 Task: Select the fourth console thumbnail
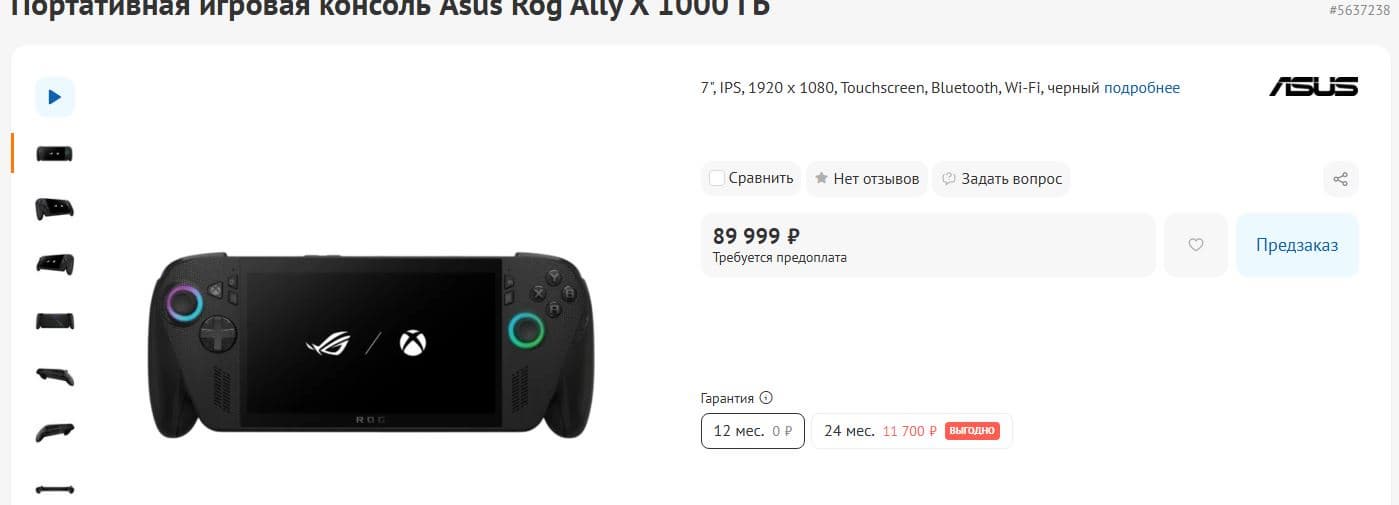click(55, 320)
